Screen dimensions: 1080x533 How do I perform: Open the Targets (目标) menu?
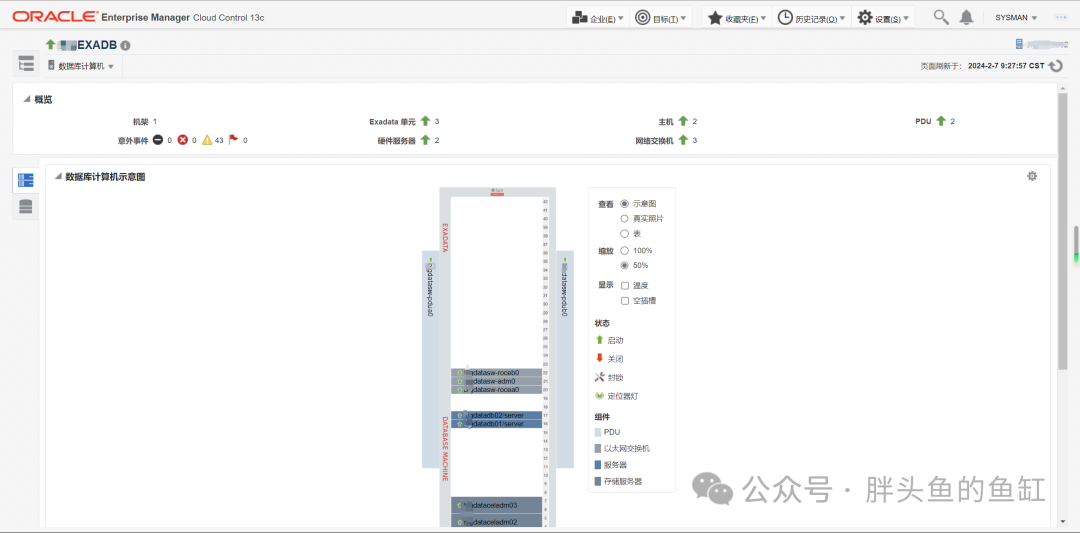[661, 18]
